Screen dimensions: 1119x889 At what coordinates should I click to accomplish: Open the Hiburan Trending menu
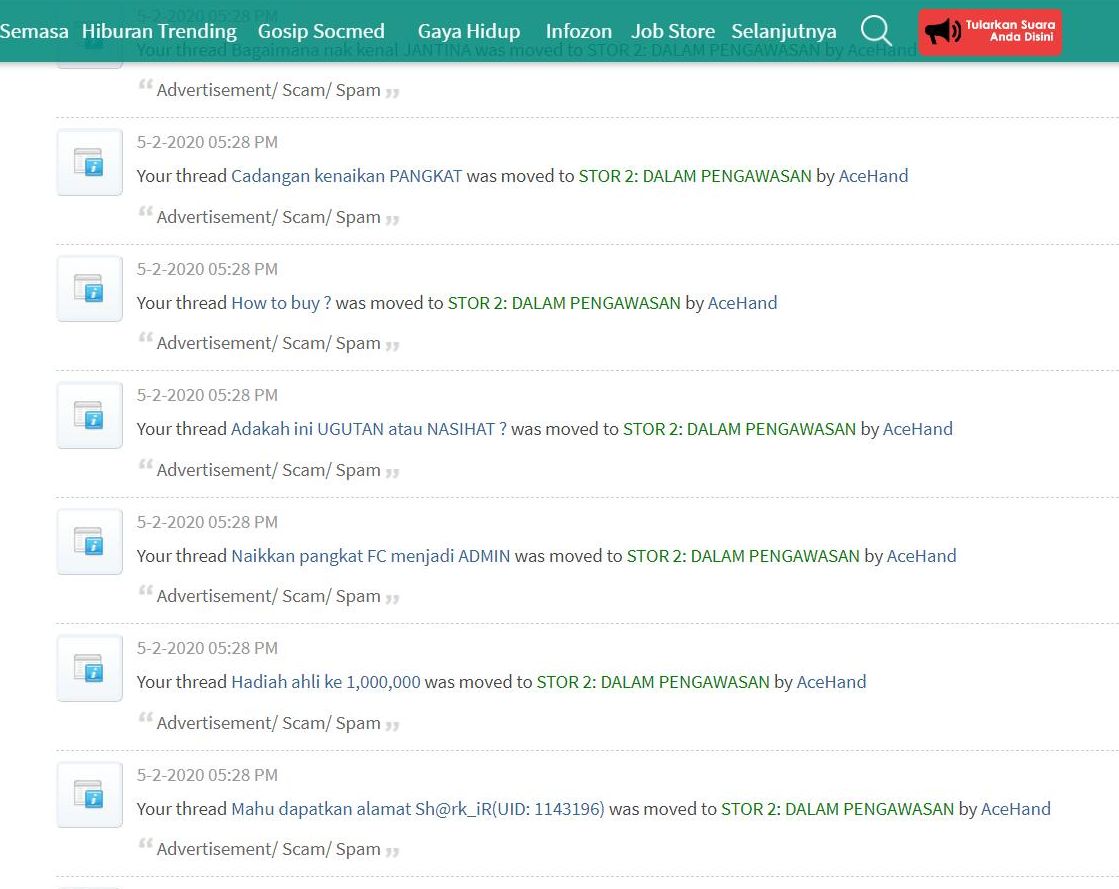pyautogui.click(x=159, y=31)
